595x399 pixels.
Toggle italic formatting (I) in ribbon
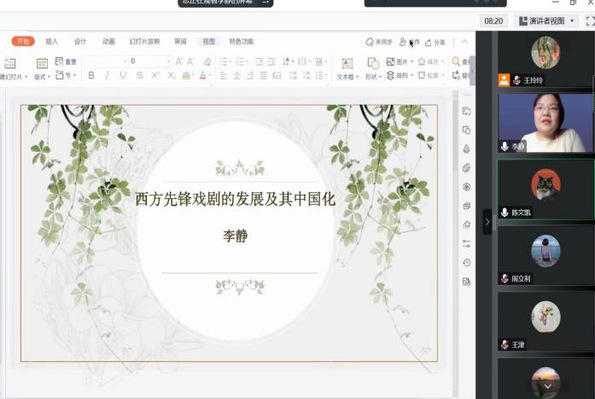[107, 76]
